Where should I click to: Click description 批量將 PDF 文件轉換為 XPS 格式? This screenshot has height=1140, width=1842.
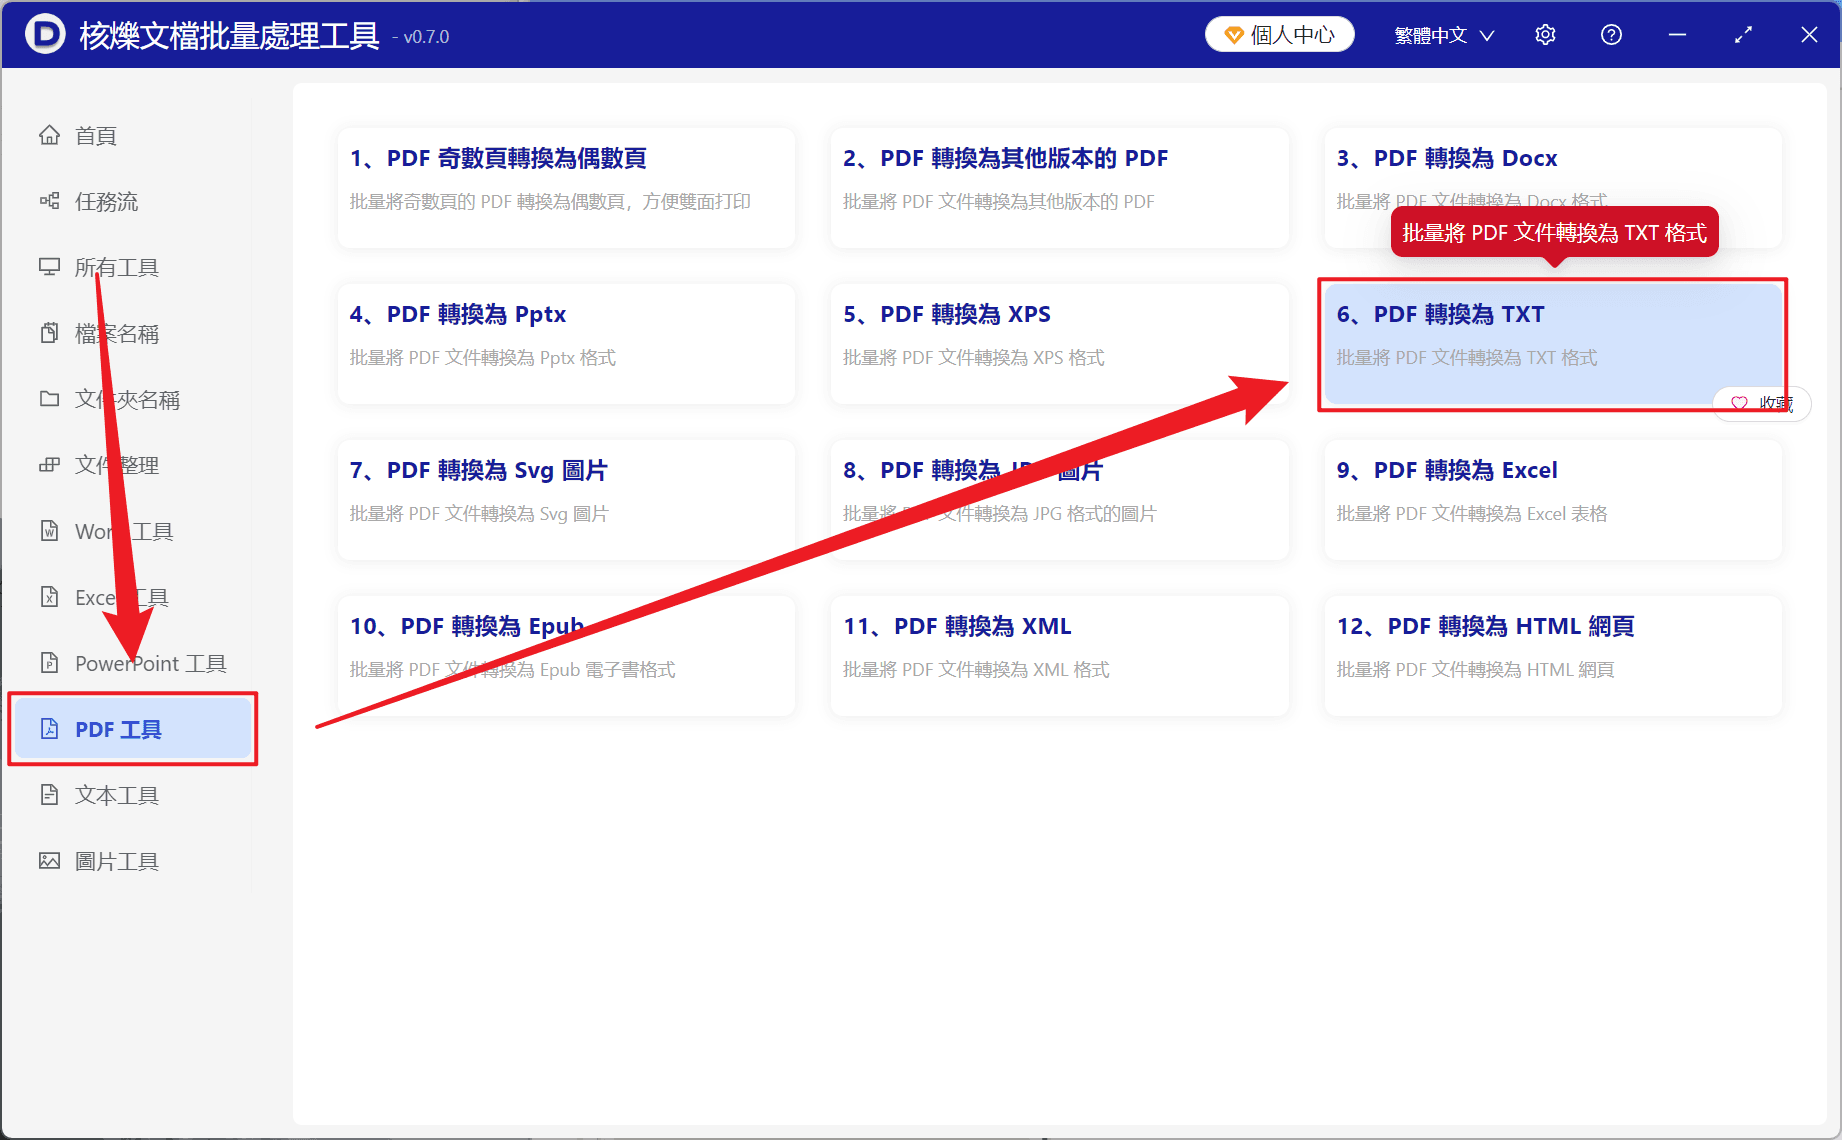974,357
